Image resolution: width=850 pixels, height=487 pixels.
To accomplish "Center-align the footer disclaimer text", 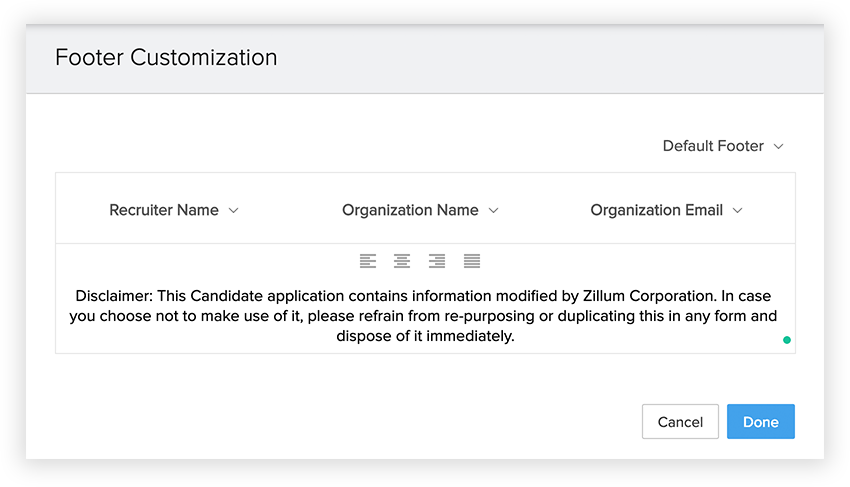I will coord(402,261).
